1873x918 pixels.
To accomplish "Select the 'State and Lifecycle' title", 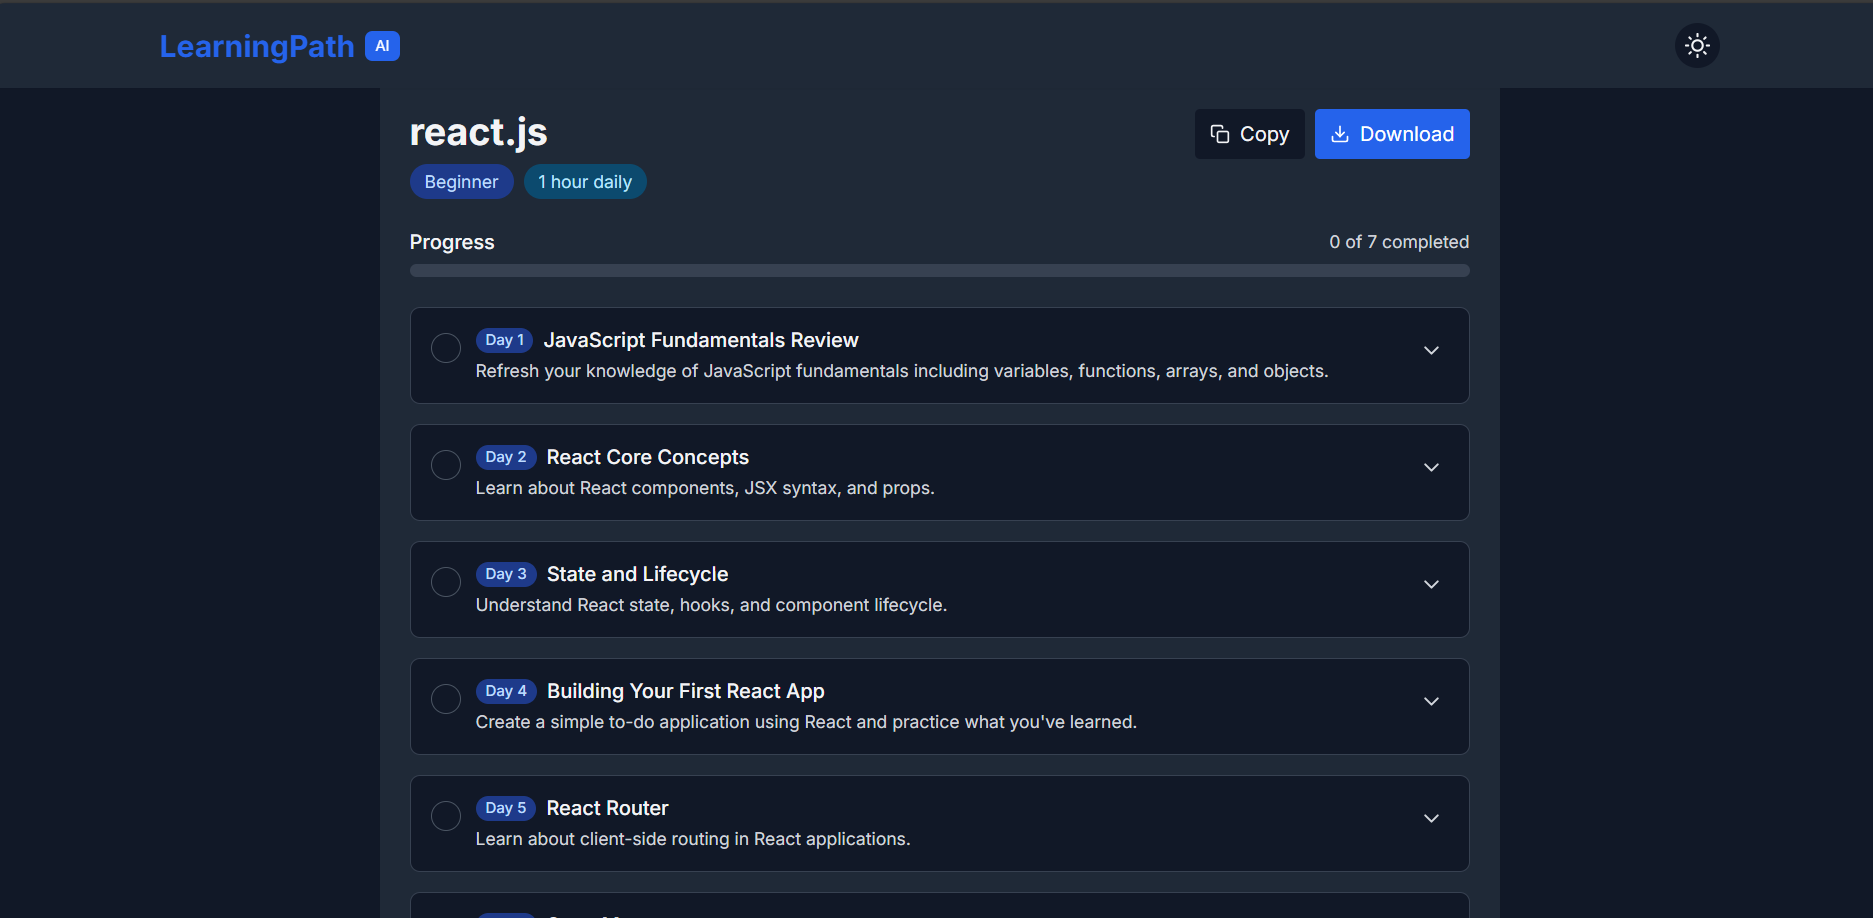I will (x=638, y=574).
